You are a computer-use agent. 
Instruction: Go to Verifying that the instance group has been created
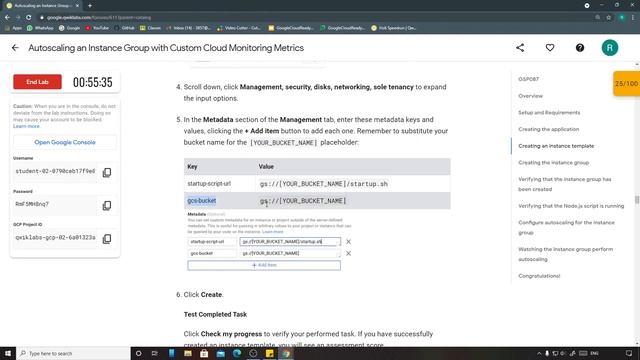pos(564,184)
